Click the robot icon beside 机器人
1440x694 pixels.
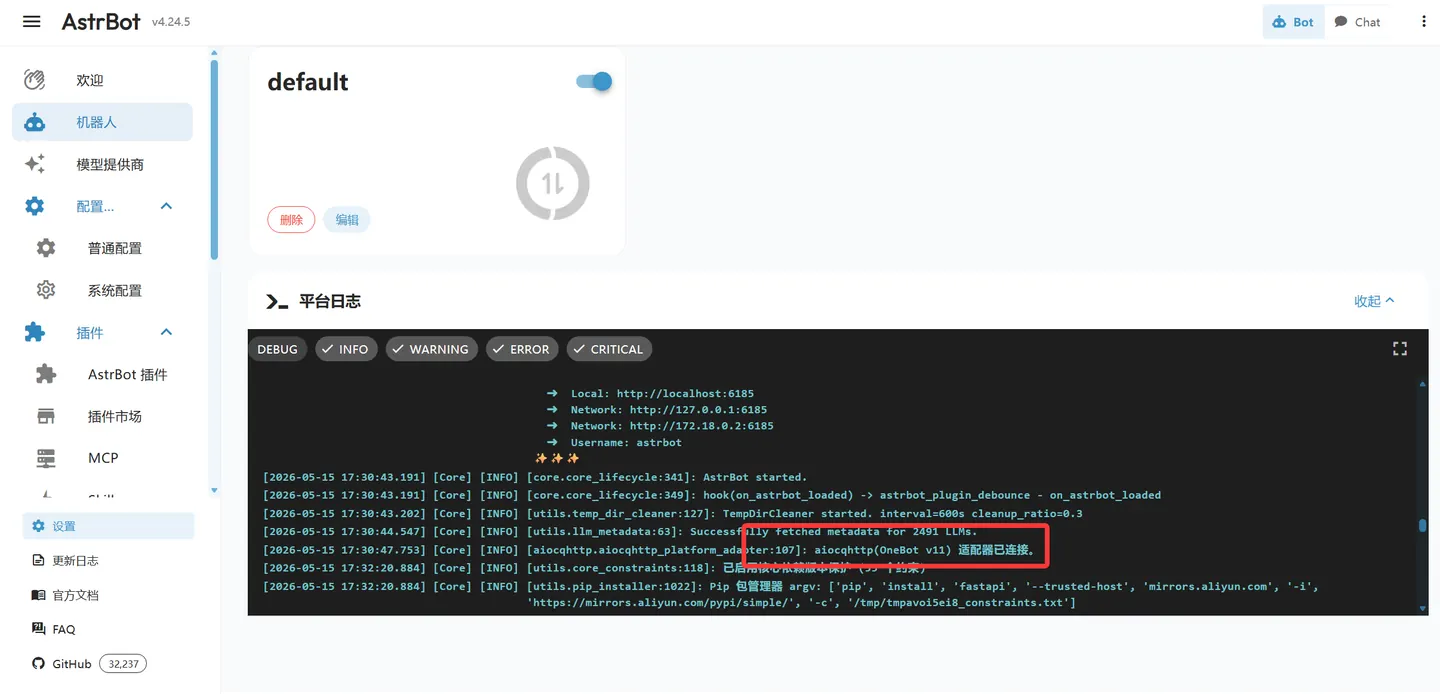[x=35, y=122]
